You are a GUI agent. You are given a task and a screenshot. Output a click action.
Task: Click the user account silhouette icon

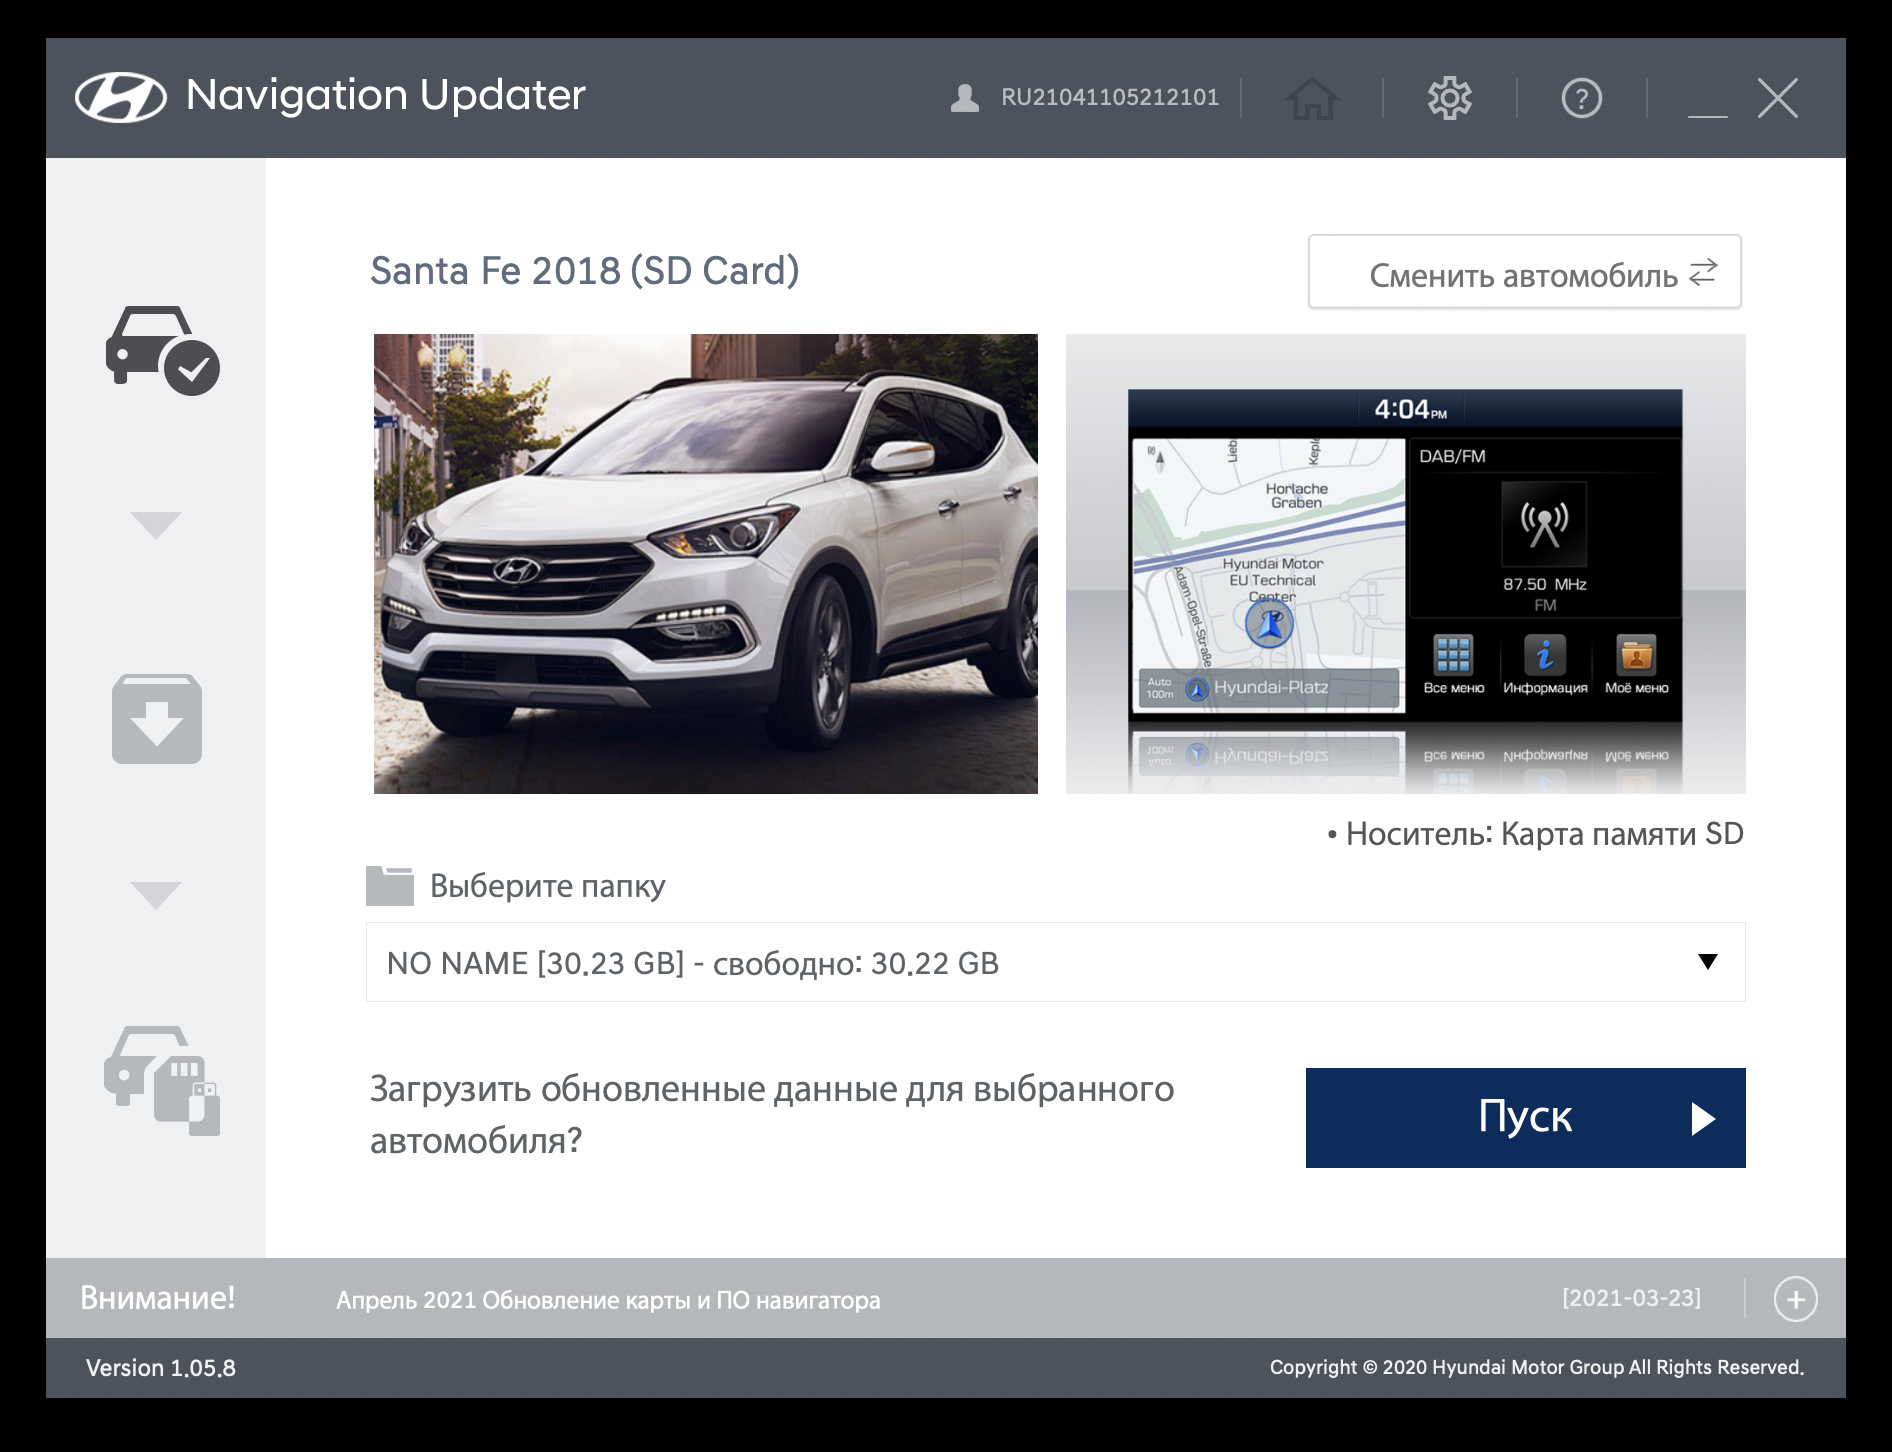965,98
